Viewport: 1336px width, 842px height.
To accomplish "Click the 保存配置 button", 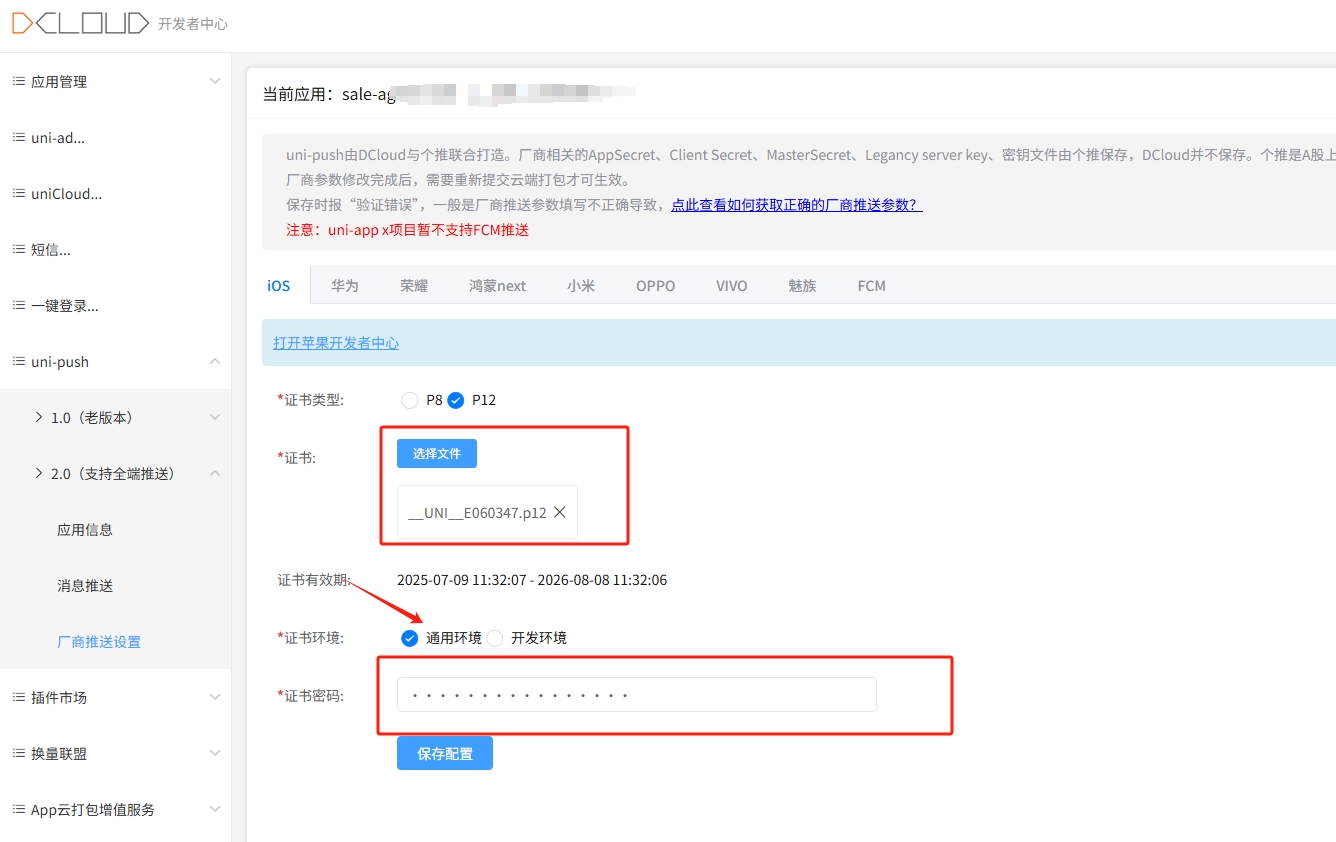I will tap(445, 753).
